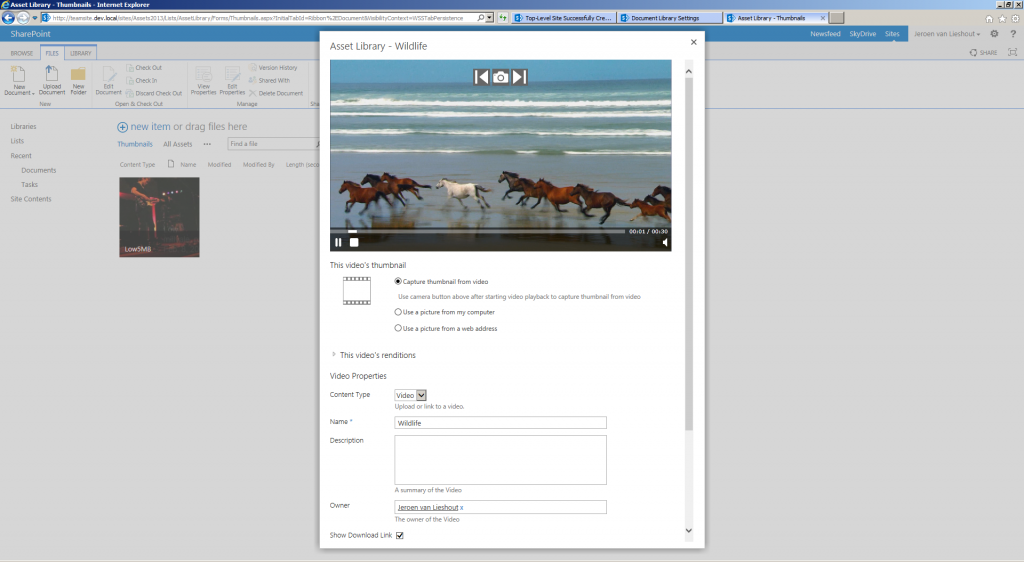The width and height of the screenshot is (1024, 562).
Task: Open the views ellipsis menu
Action: tap(207, 144)
